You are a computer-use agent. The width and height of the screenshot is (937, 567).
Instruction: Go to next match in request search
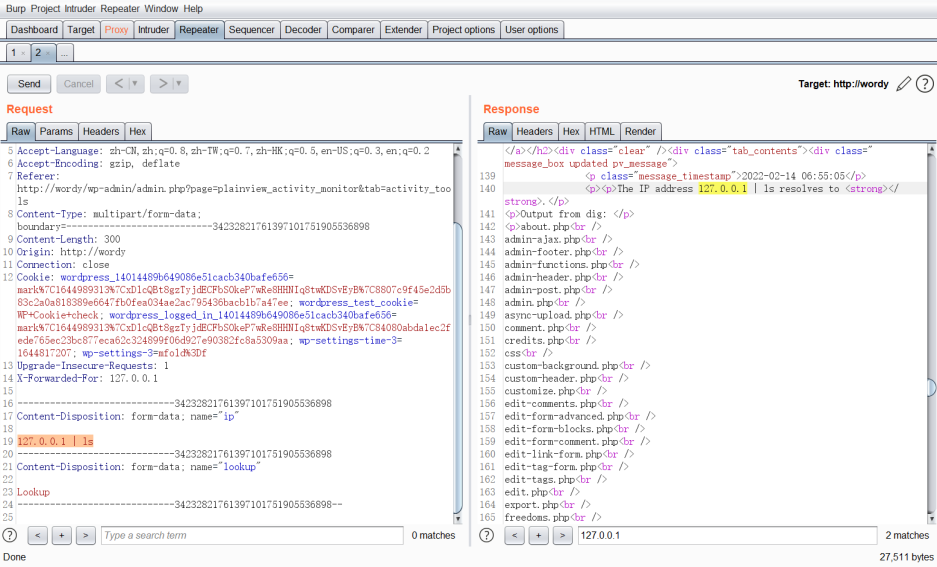[x=85, y=535]
